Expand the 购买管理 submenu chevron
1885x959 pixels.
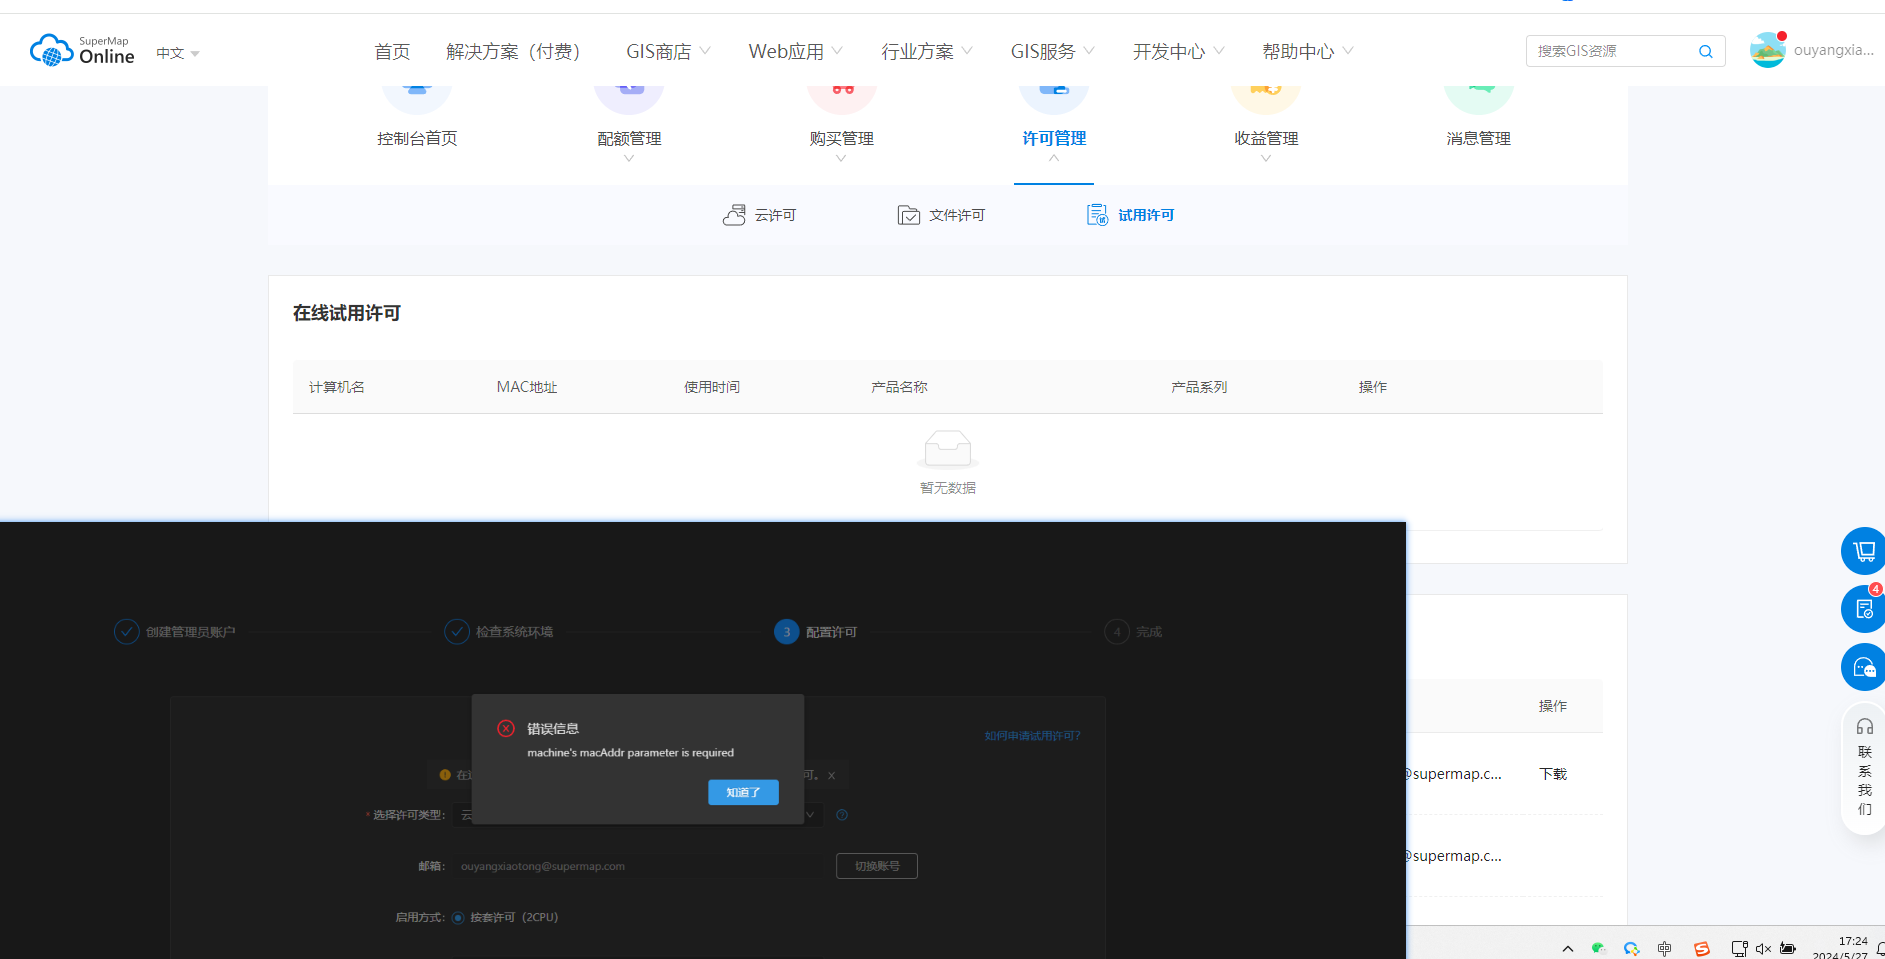841,158
